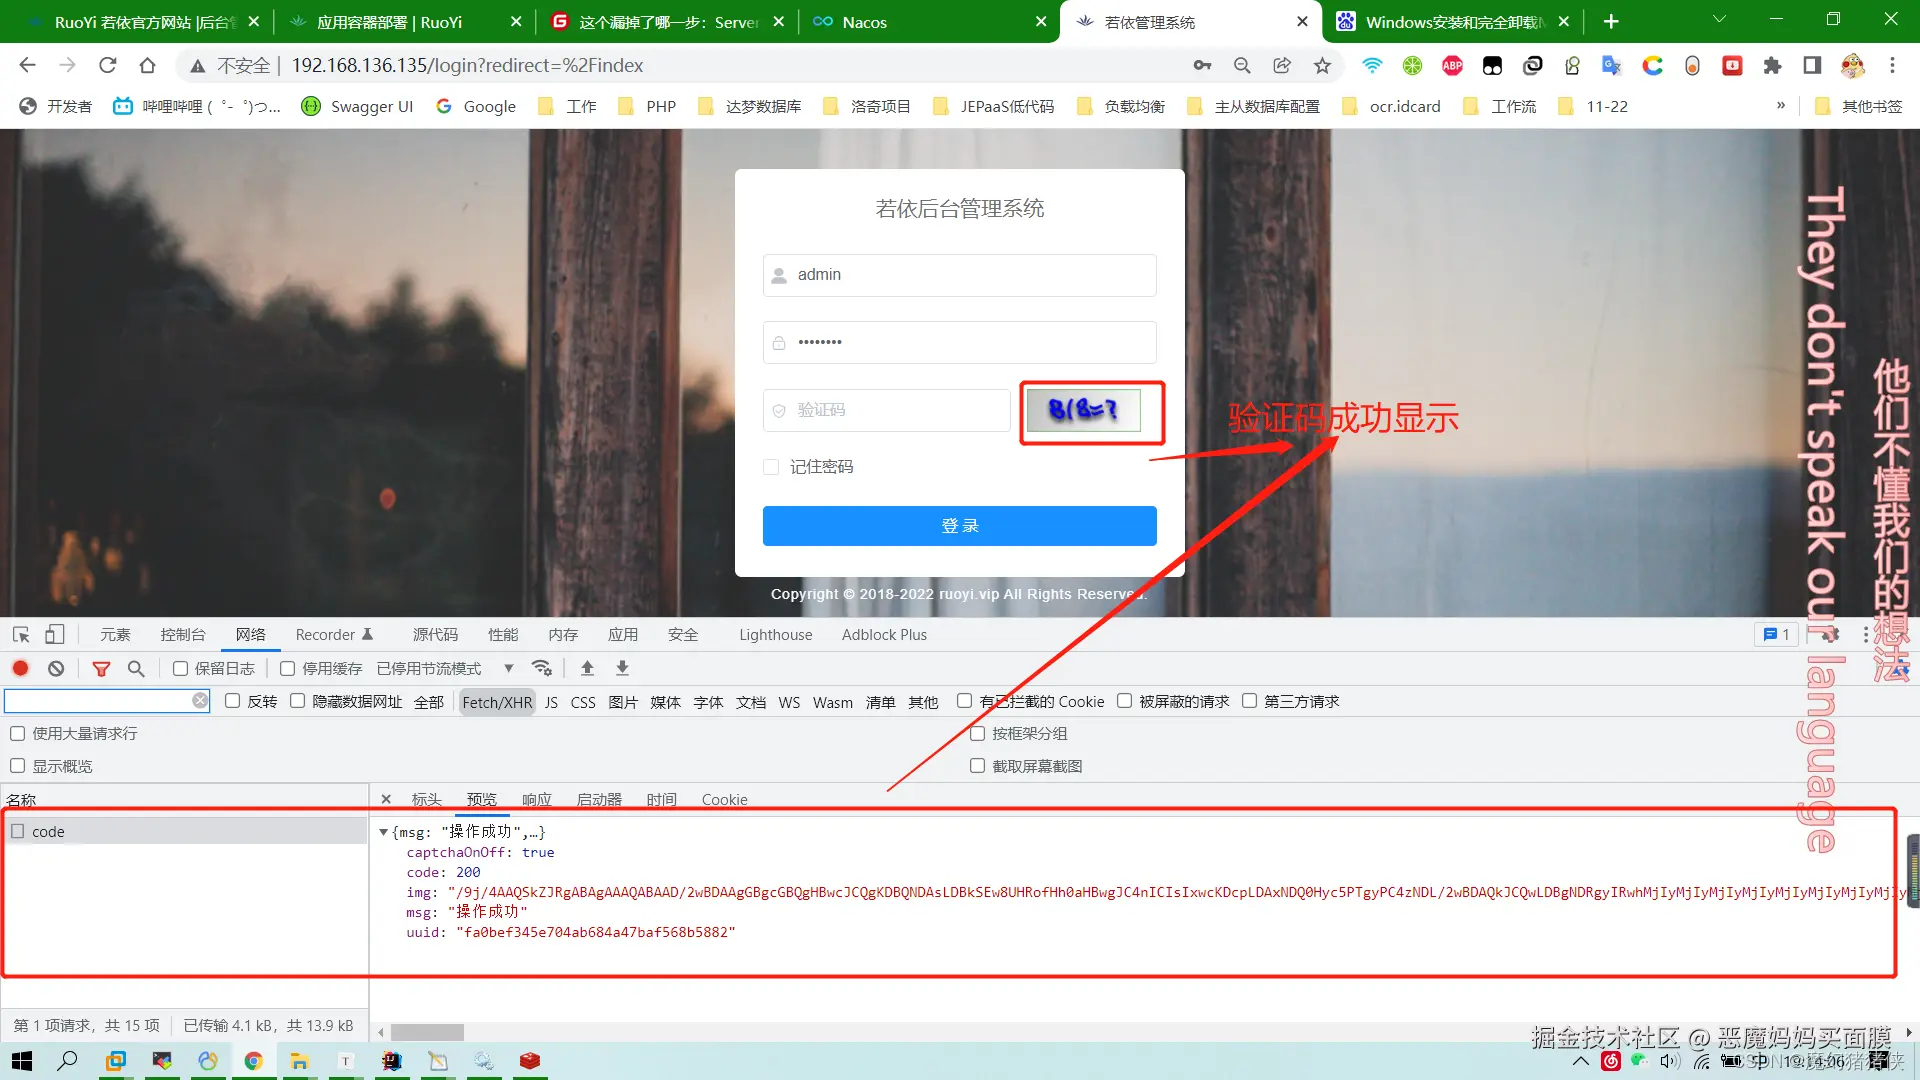The height and width of the screenshot is (1080, 1920).
Task: Open the network throttling dropdown
Action: tap(508, 668)
